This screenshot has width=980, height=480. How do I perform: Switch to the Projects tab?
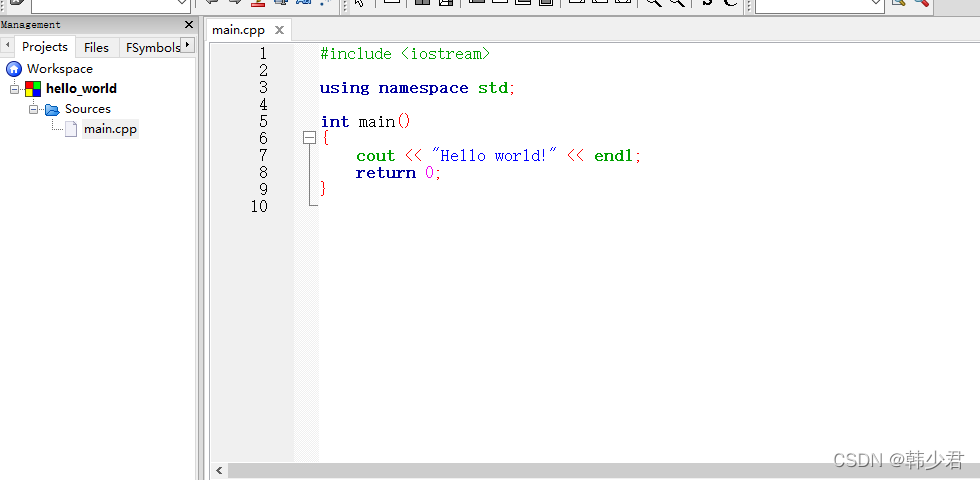coord(44,47)
